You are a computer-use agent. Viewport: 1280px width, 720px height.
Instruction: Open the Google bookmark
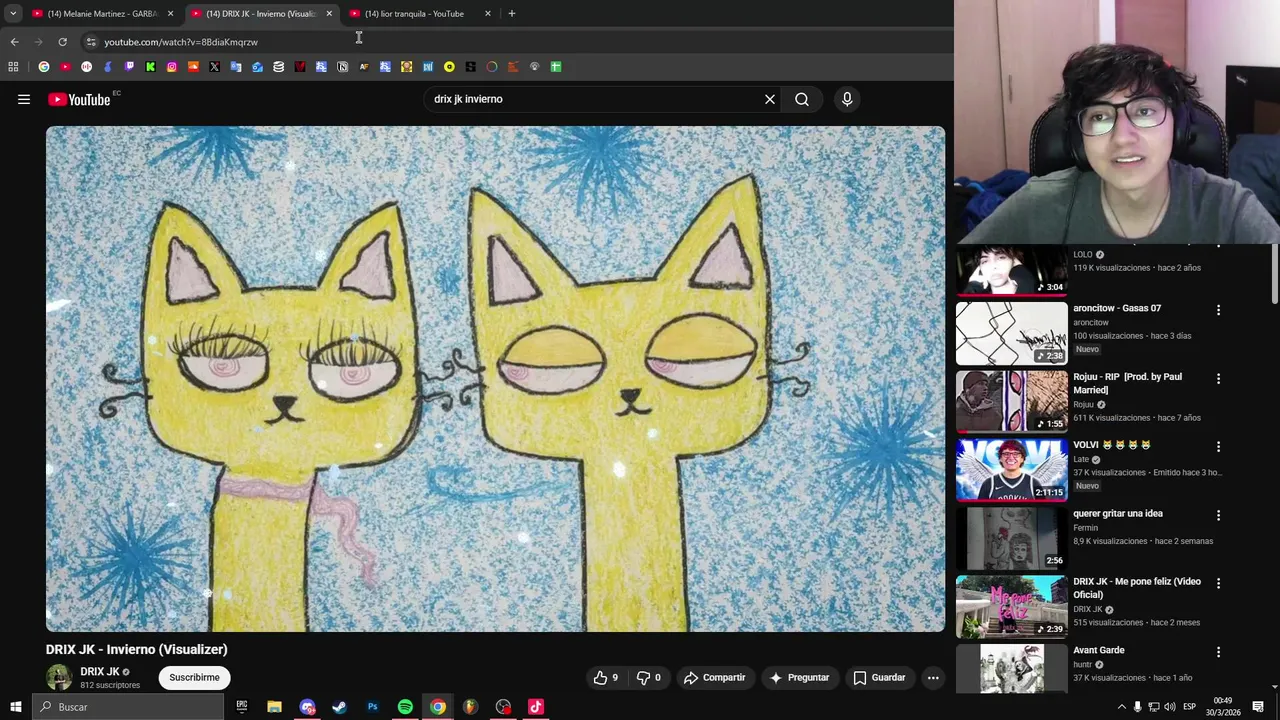(x=44, y=67)
